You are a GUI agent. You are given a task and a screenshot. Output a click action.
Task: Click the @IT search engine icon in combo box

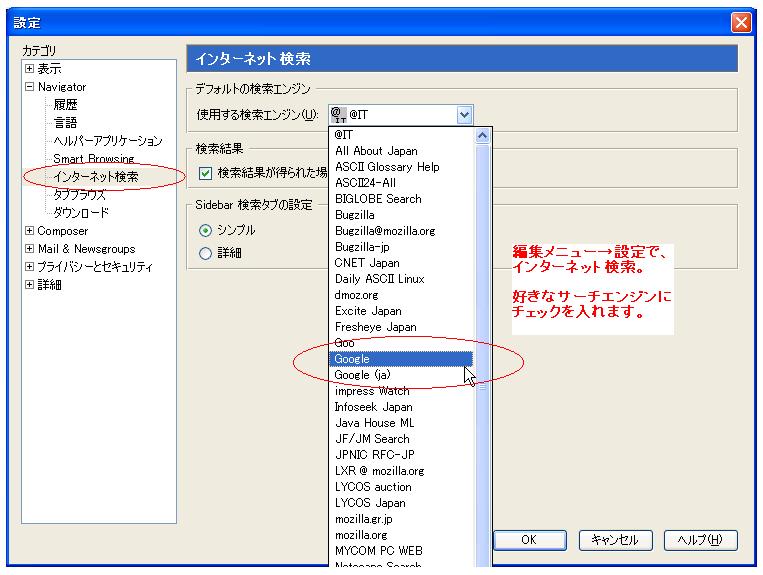[x=338, y=115]
